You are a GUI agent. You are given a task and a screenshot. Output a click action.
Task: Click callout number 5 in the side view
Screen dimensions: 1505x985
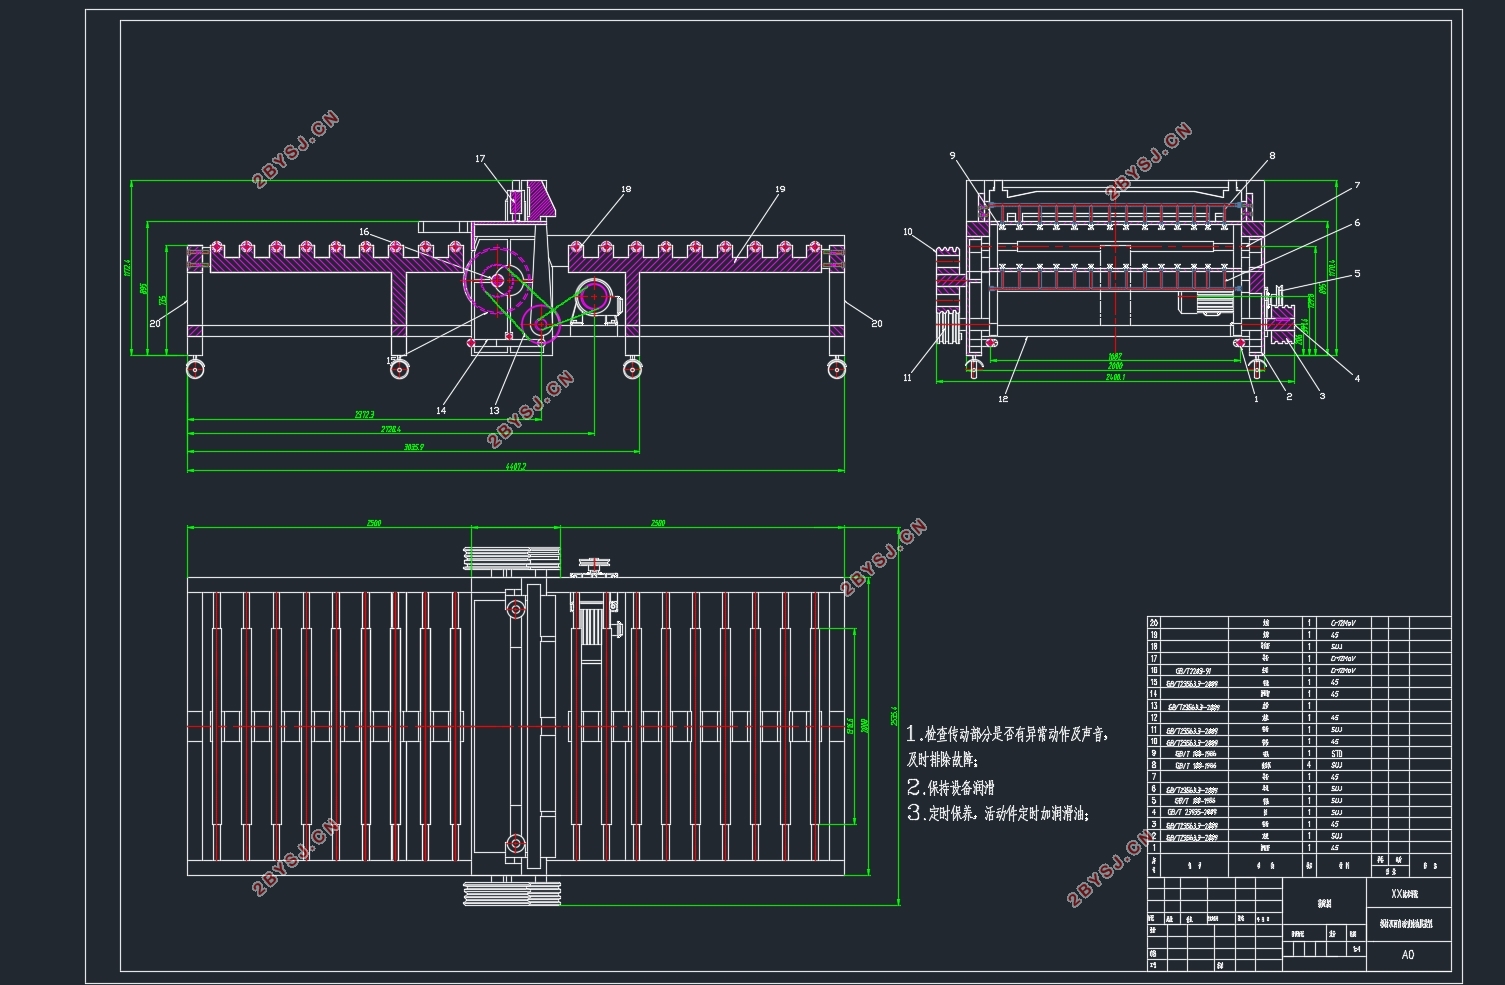point(1357,274)
